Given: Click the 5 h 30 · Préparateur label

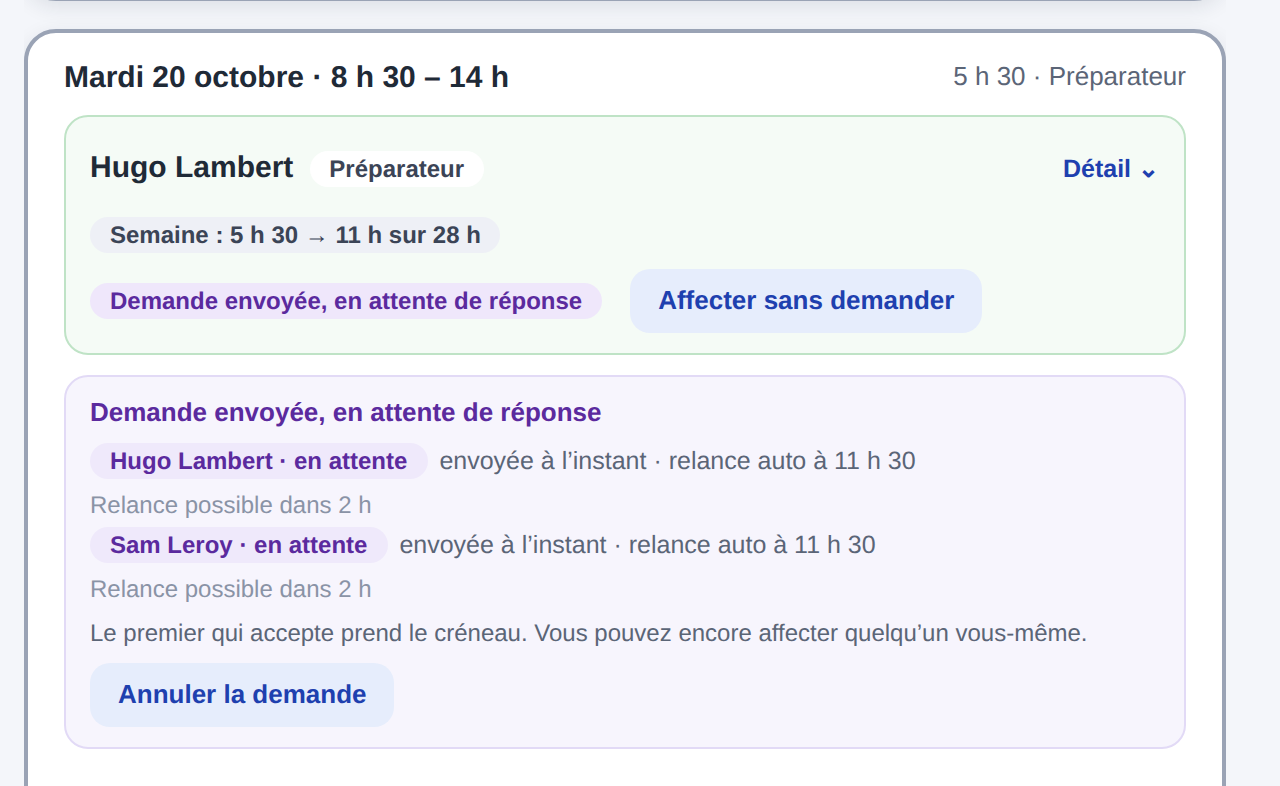Looking at the screenshot, I should (1069, 76).
